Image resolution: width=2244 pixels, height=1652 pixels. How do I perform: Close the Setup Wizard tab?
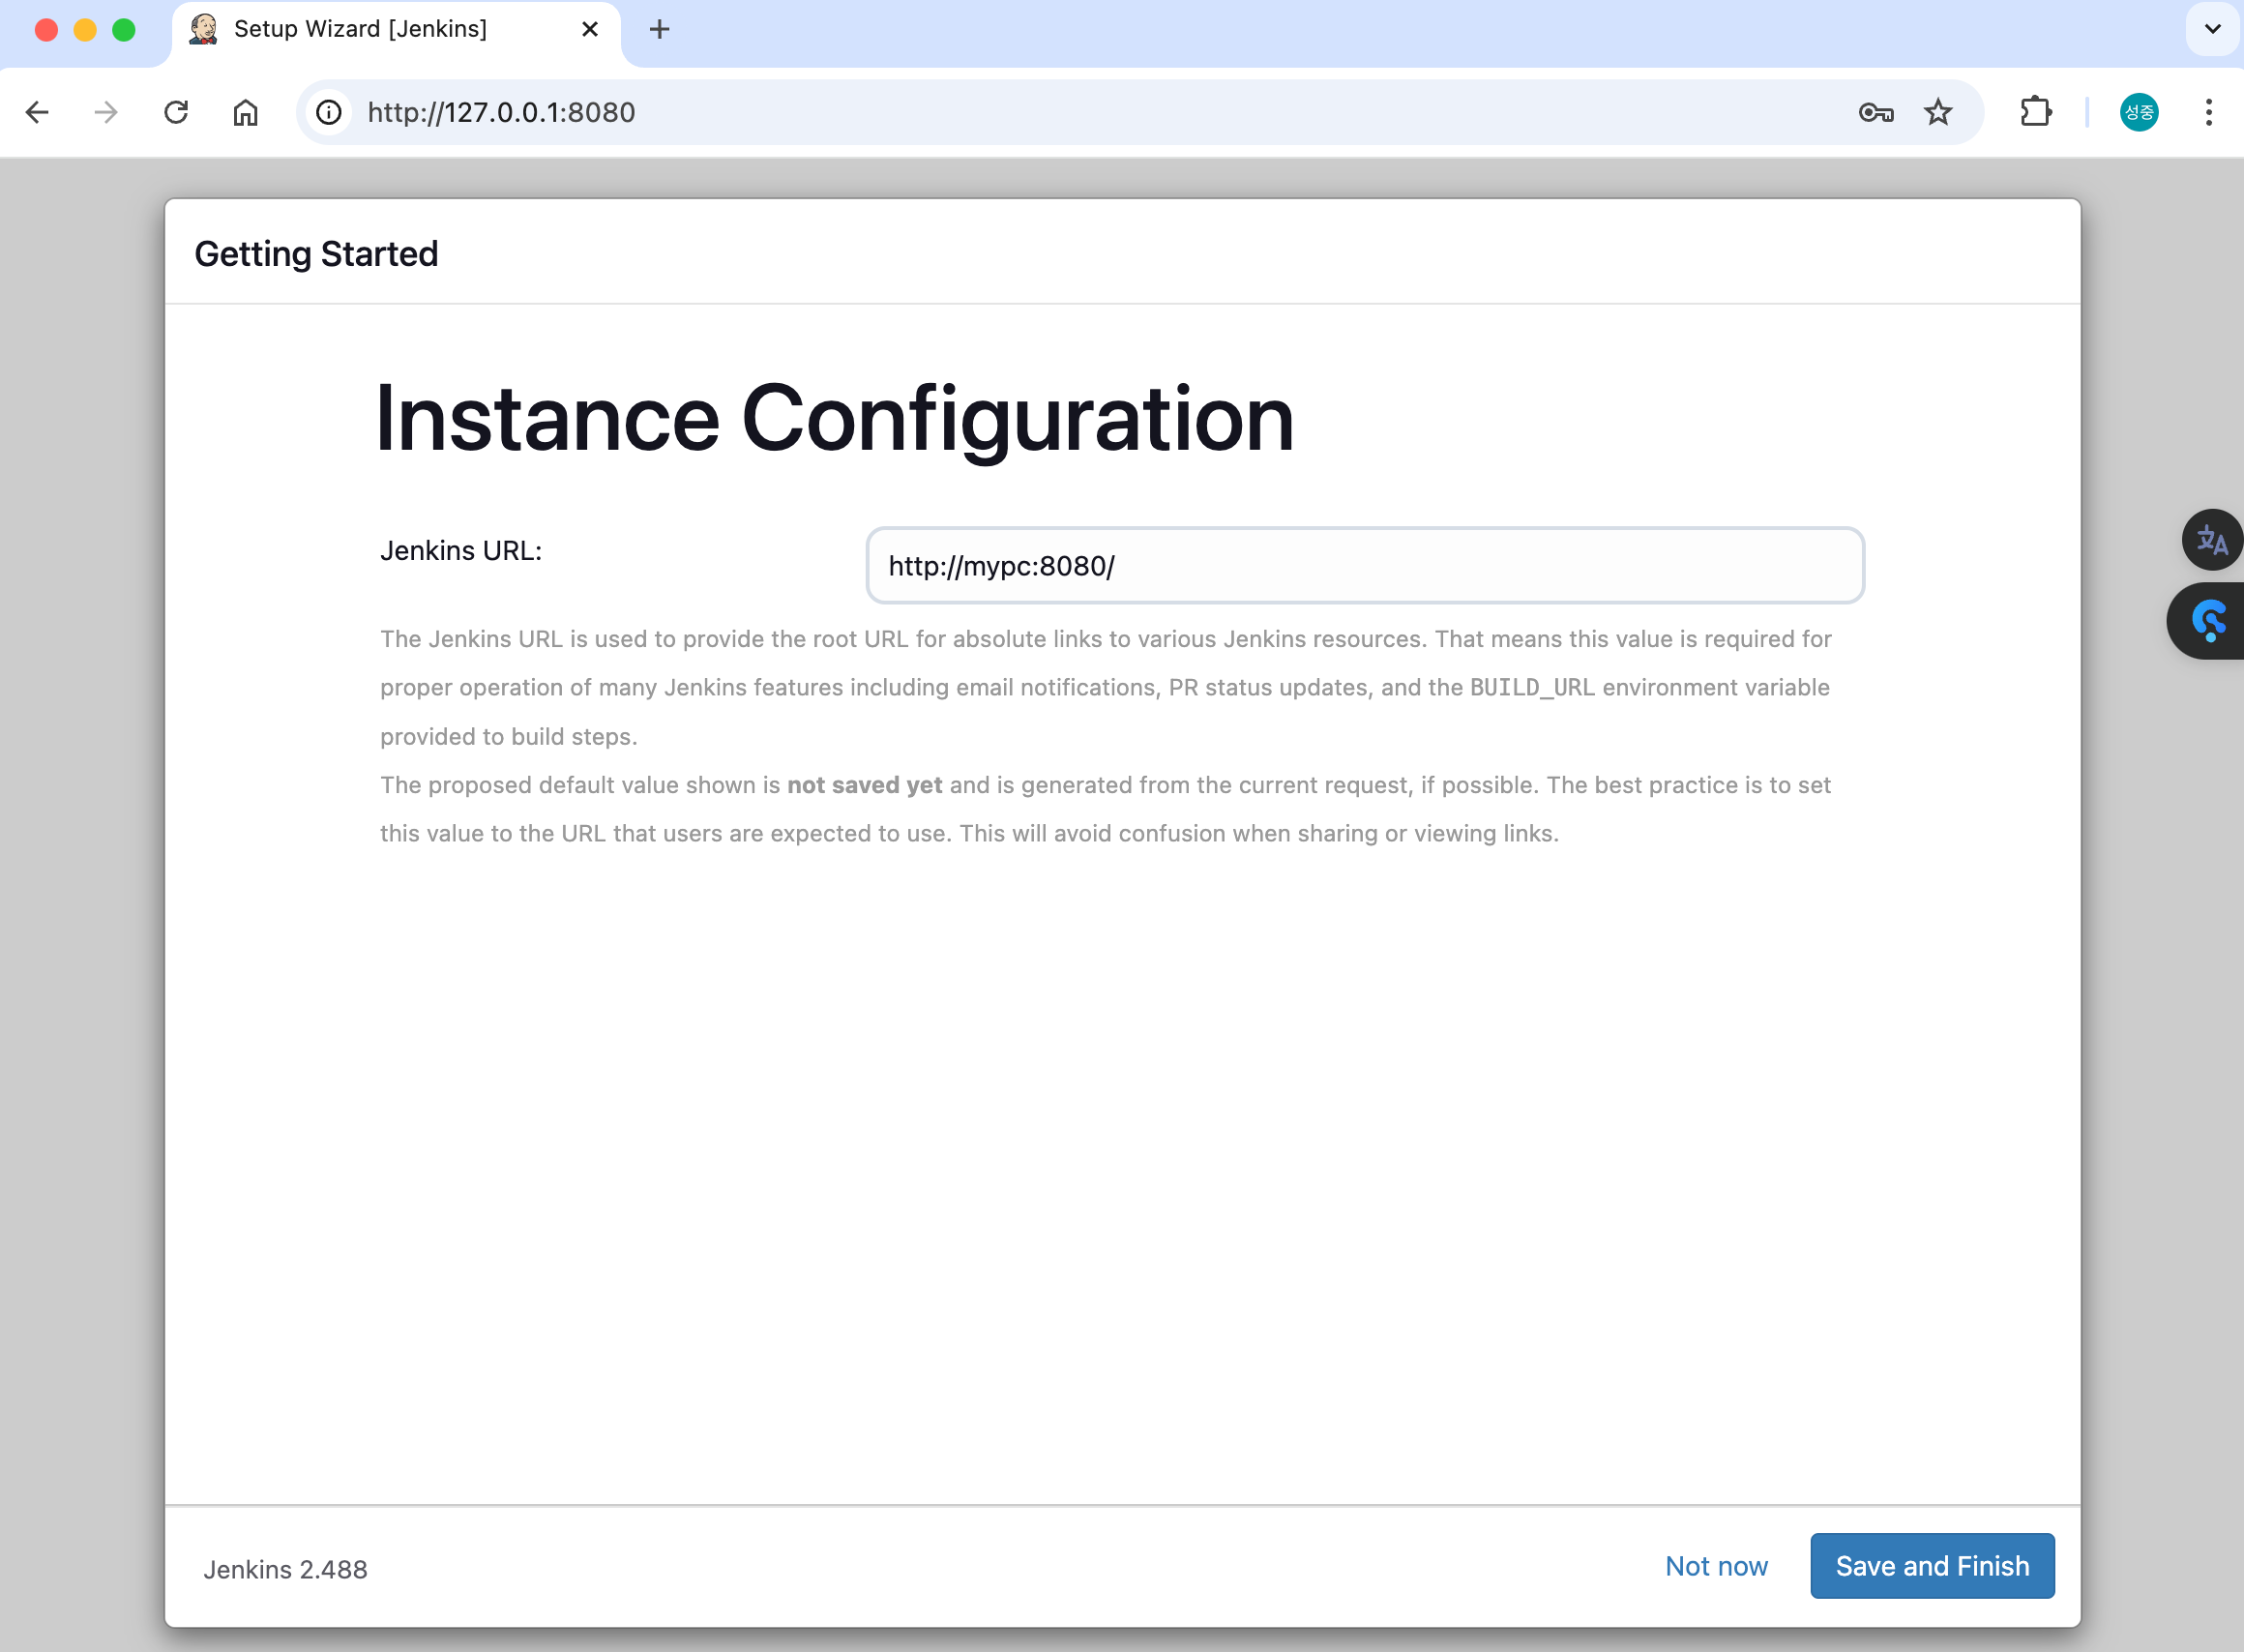tap(590, 29)
